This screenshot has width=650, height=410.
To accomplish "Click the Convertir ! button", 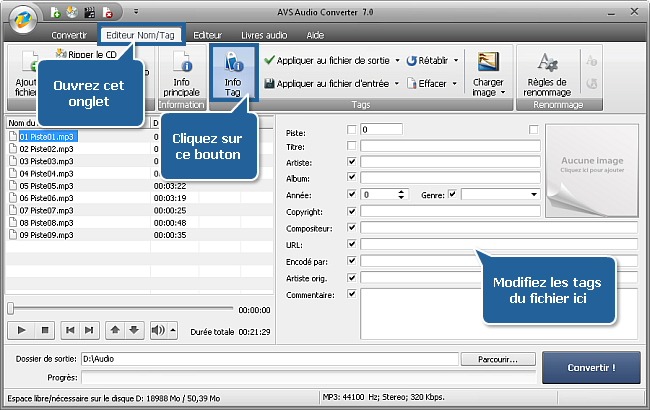I will click(591, 367).
